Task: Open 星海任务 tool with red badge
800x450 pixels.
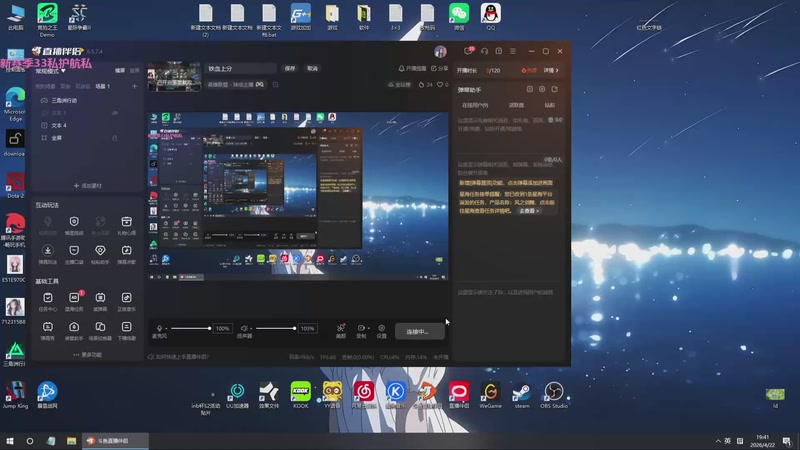Action: point(74,301)
